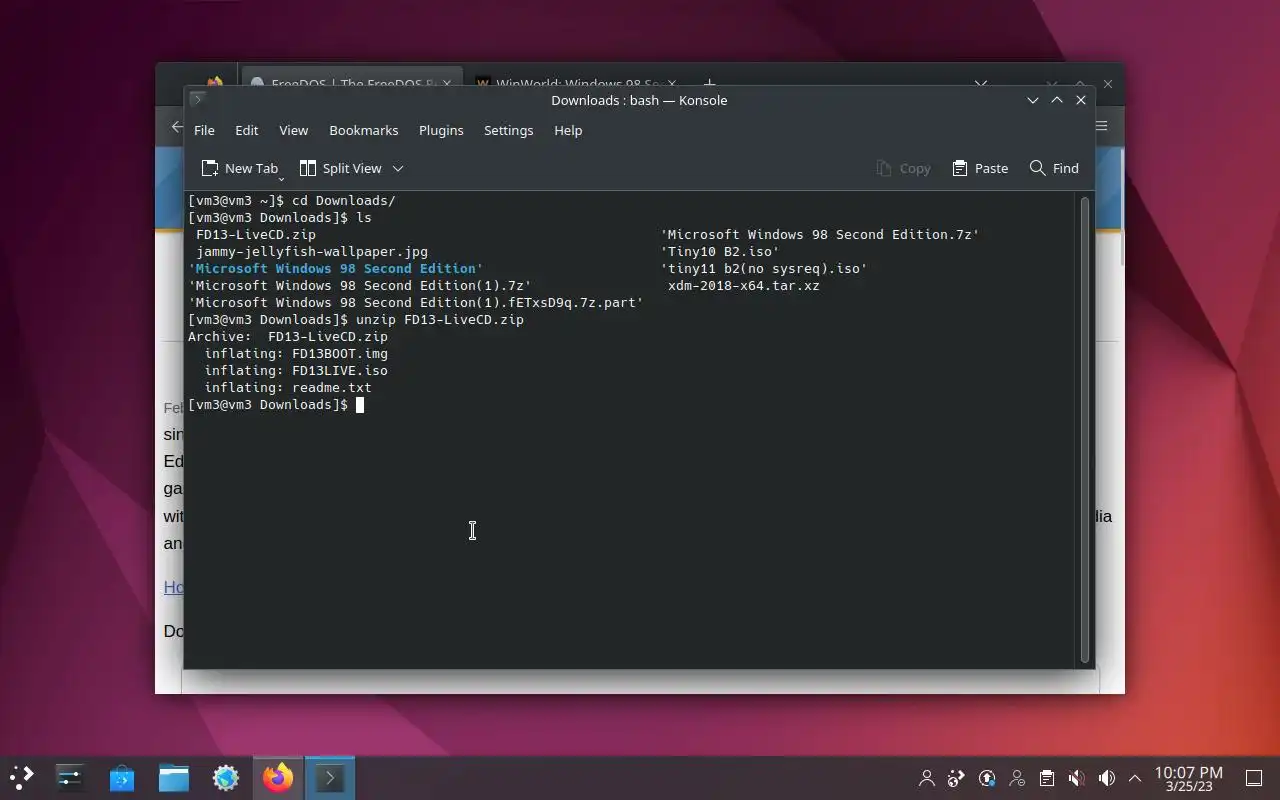Open the software updates tray icon

pos(987,778)
